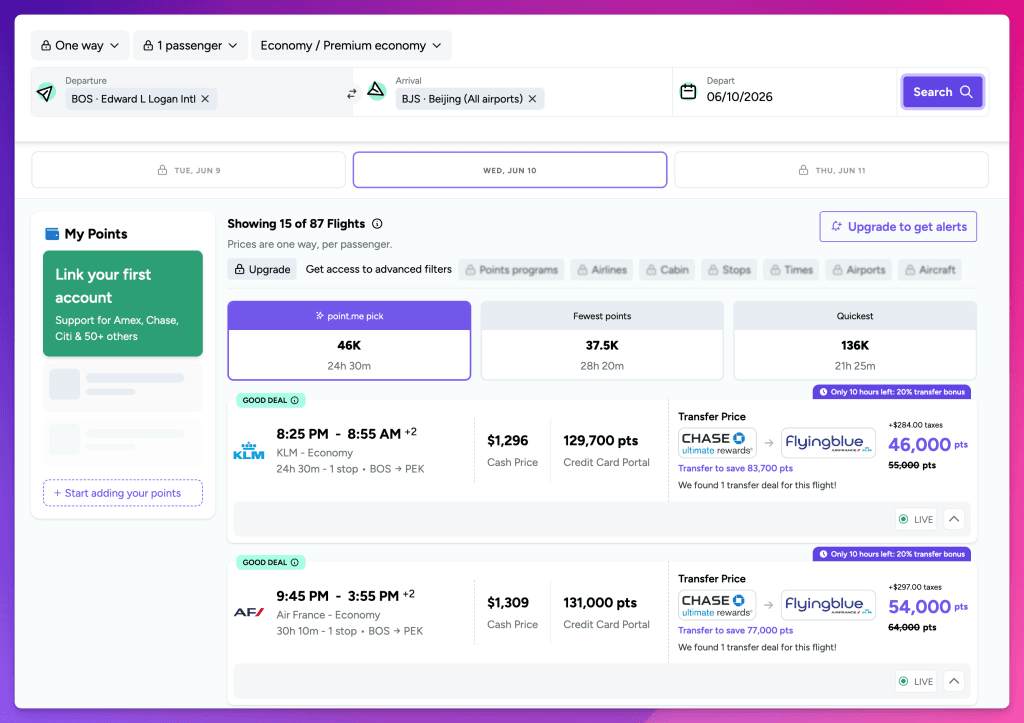
Task: Select the WED, JUN 10 date tab
Action: 510,170
